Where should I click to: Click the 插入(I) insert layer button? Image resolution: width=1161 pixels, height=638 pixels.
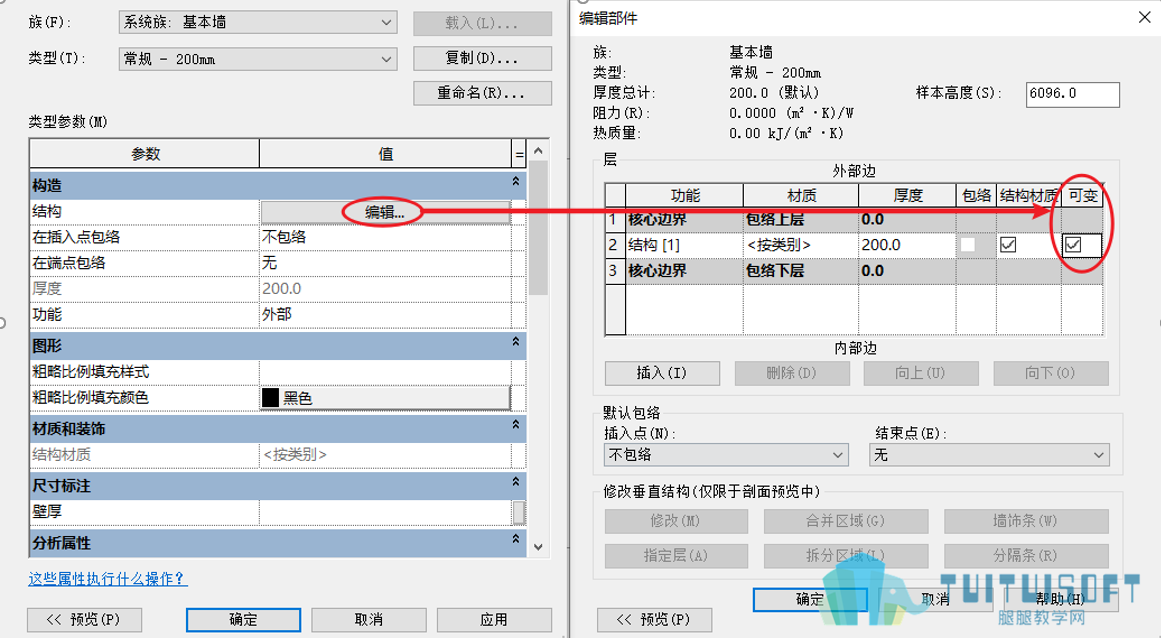(662, 373)
